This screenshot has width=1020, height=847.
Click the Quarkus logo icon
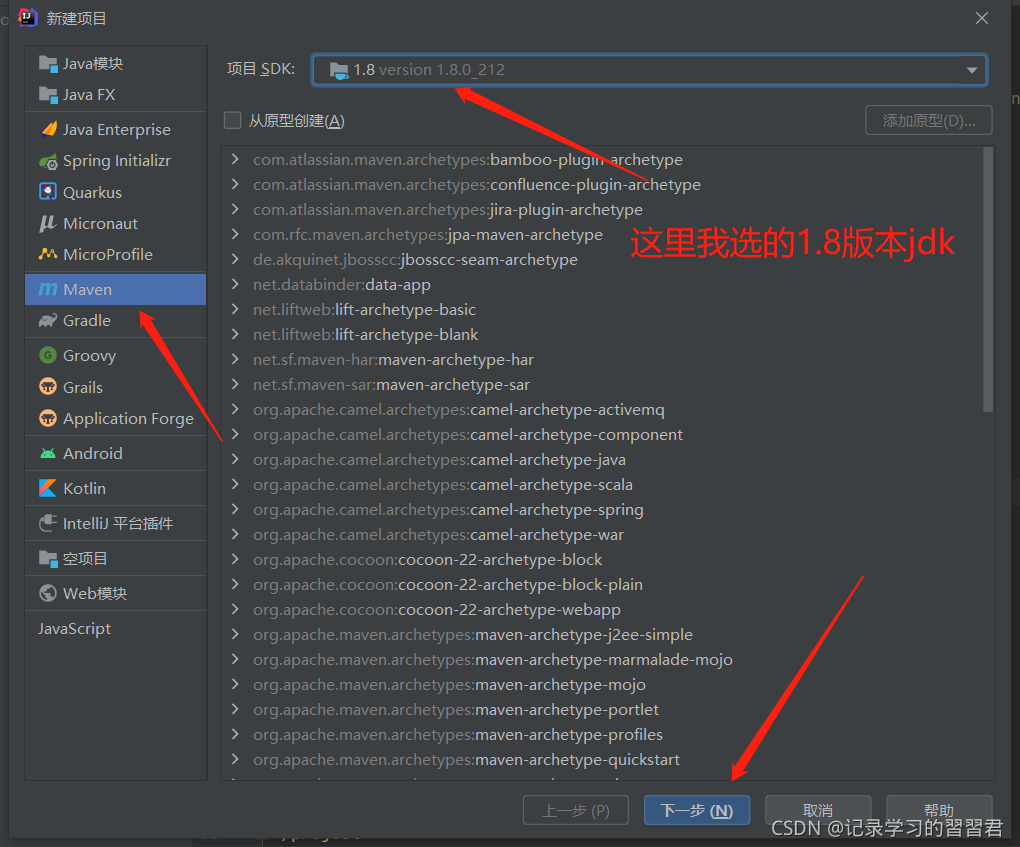(48, 192)
